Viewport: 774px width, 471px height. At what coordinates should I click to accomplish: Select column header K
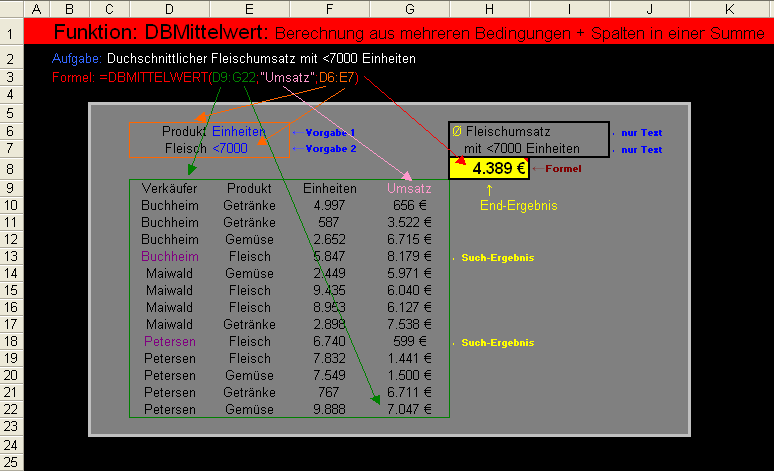point(730,9)
